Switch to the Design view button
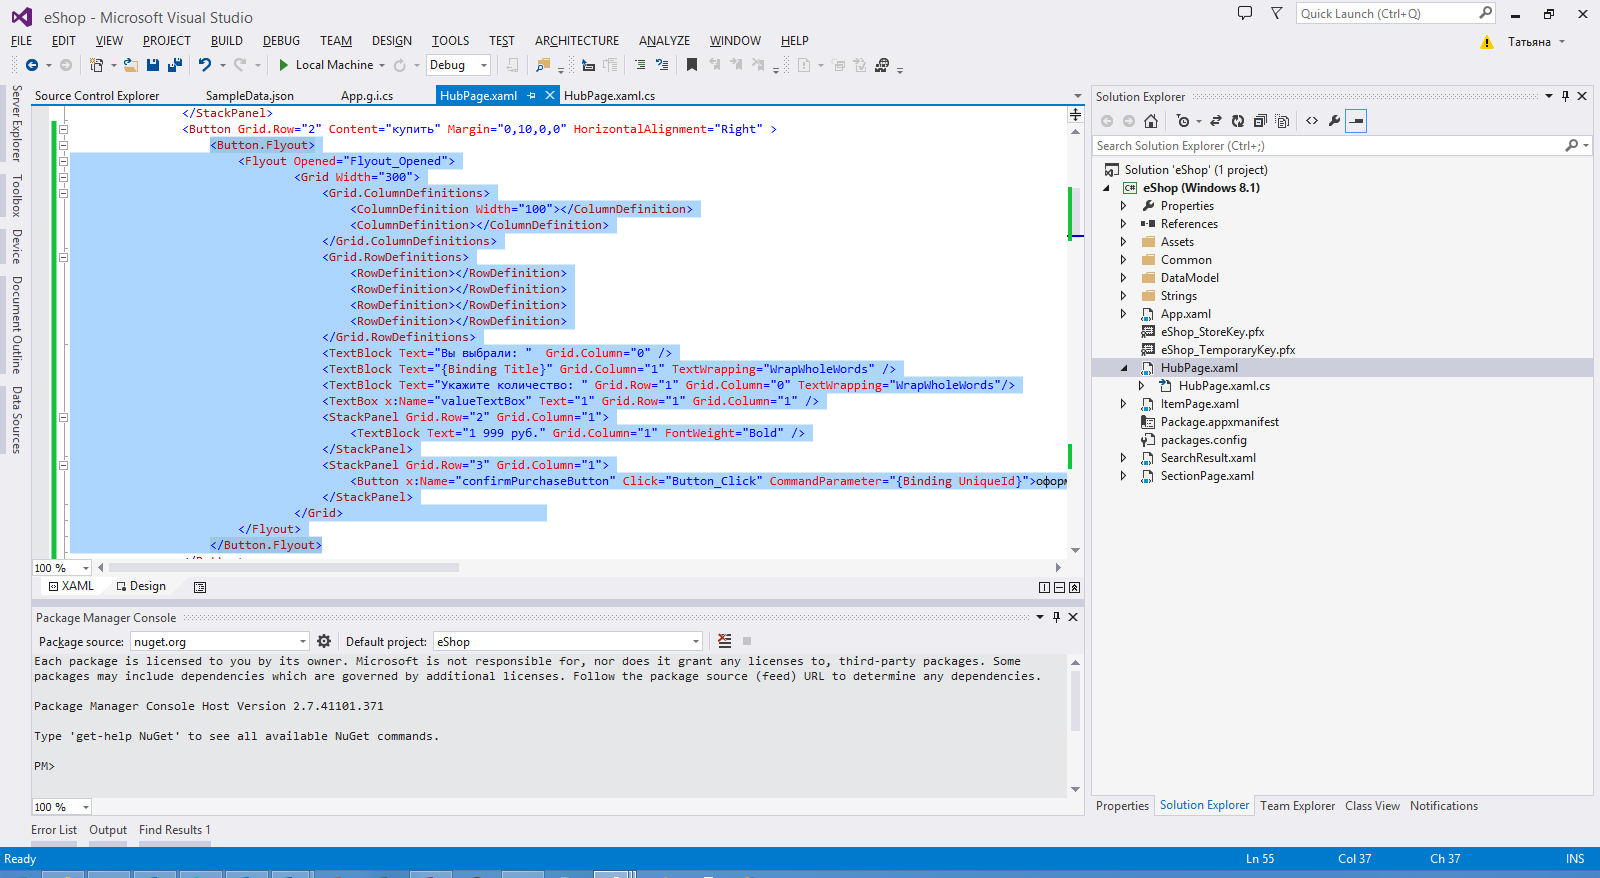 [141, 587]
